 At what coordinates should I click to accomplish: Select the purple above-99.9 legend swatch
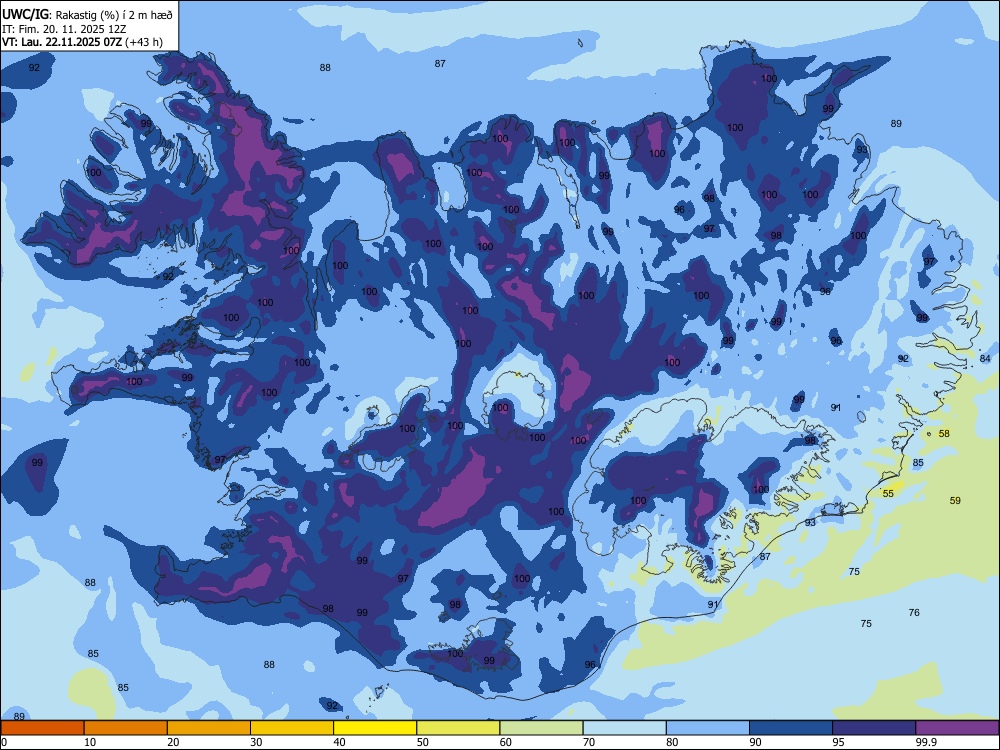[957, 728]
